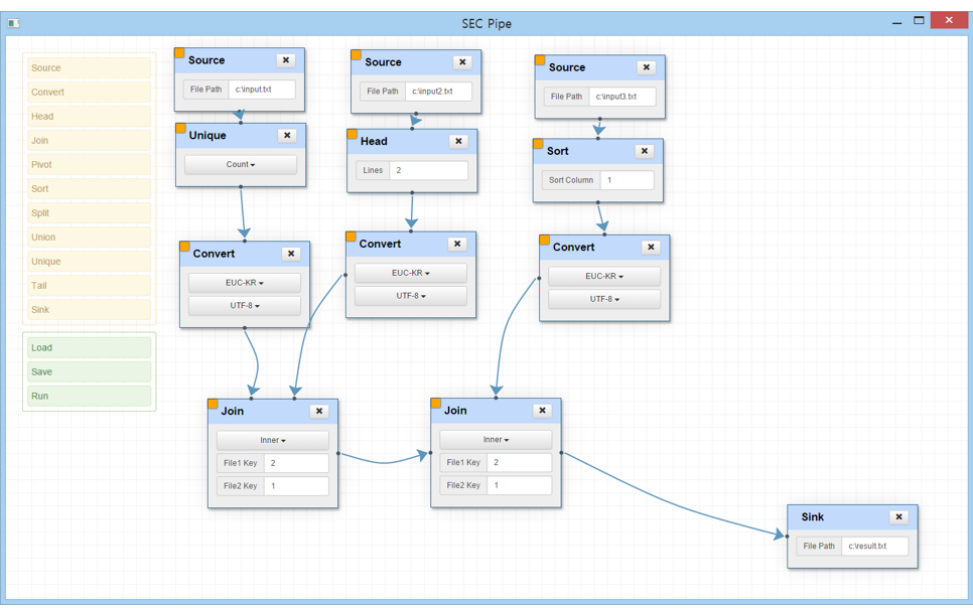Close the Unique node with its X icon
The width and height of the screenshot is (973, 615).
287,136
